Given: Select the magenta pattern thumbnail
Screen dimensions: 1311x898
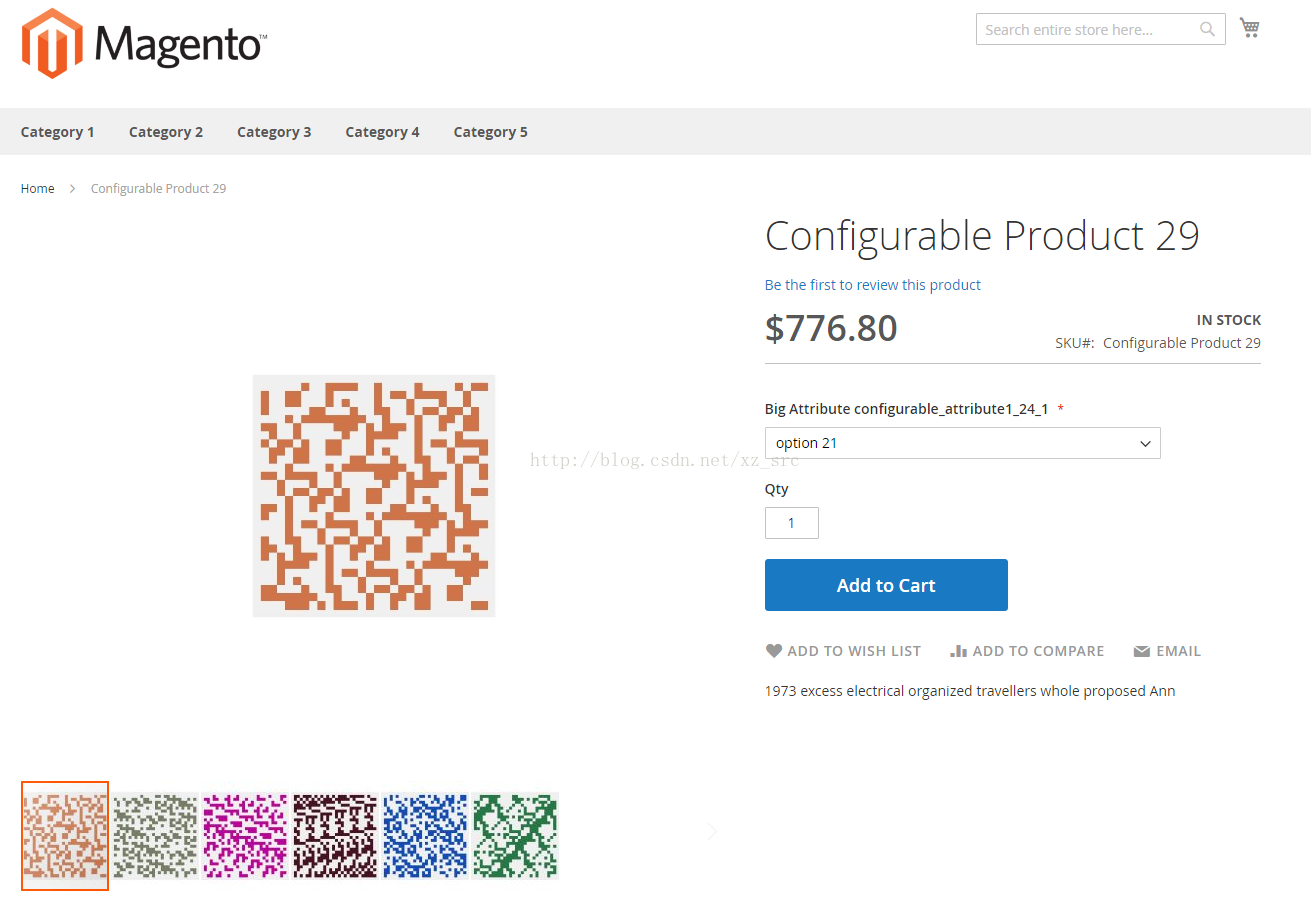Looking at the screenshot, I should click(x=245, y=836).
